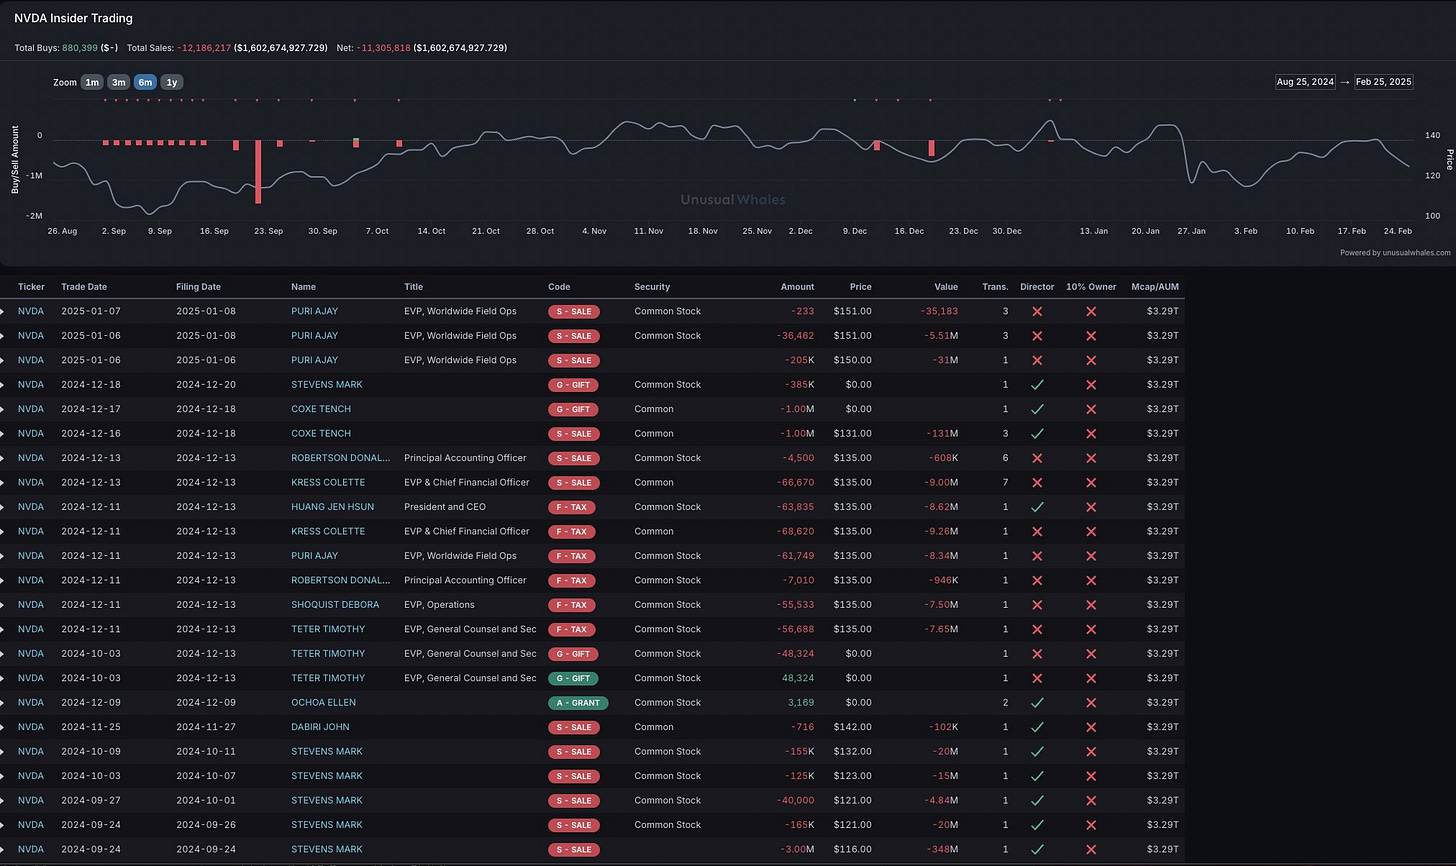Click Director checkmark on HUANG JEN HSUN row
Viewport: 1456px width, 866px height.
click(1037, 507)
